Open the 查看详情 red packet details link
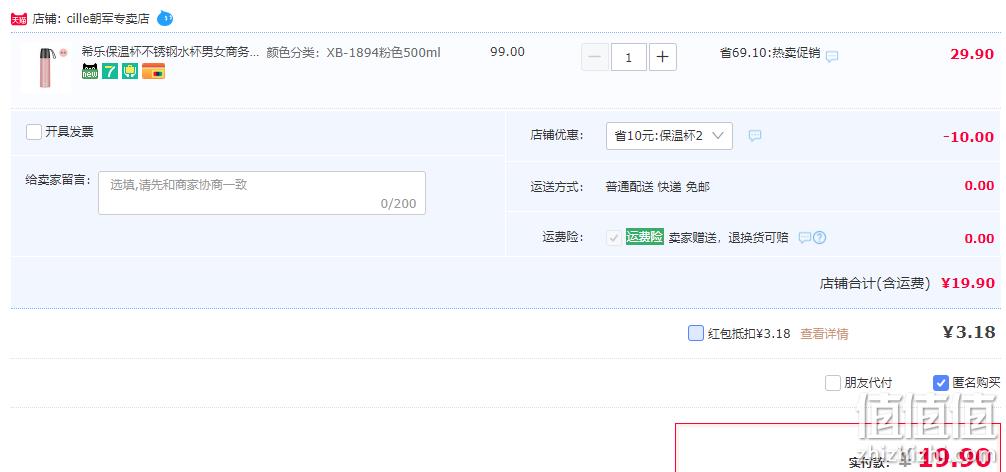Screen dimensions: 1006x472 (x=824, y=333)
